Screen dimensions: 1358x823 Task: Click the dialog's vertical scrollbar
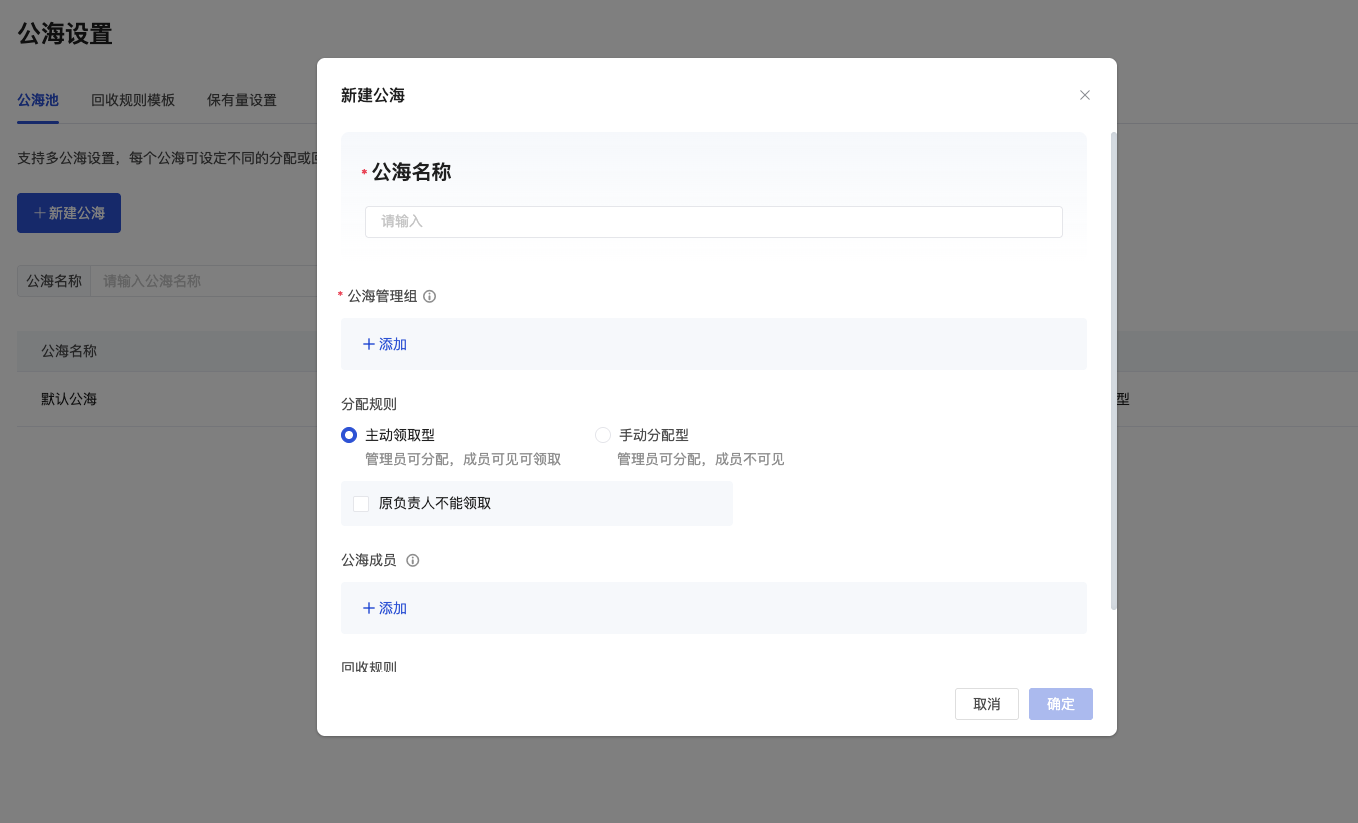pos(1114,370)
